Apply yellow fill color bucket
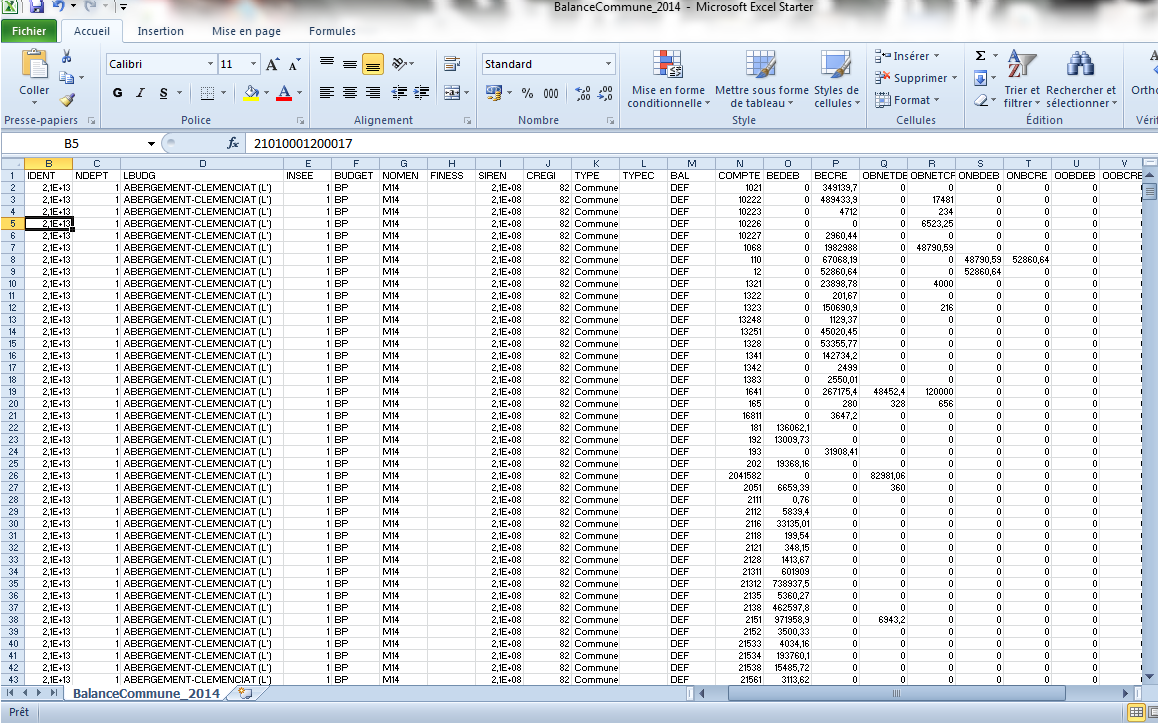1158x723 pixels. click(x=251, y=93)
